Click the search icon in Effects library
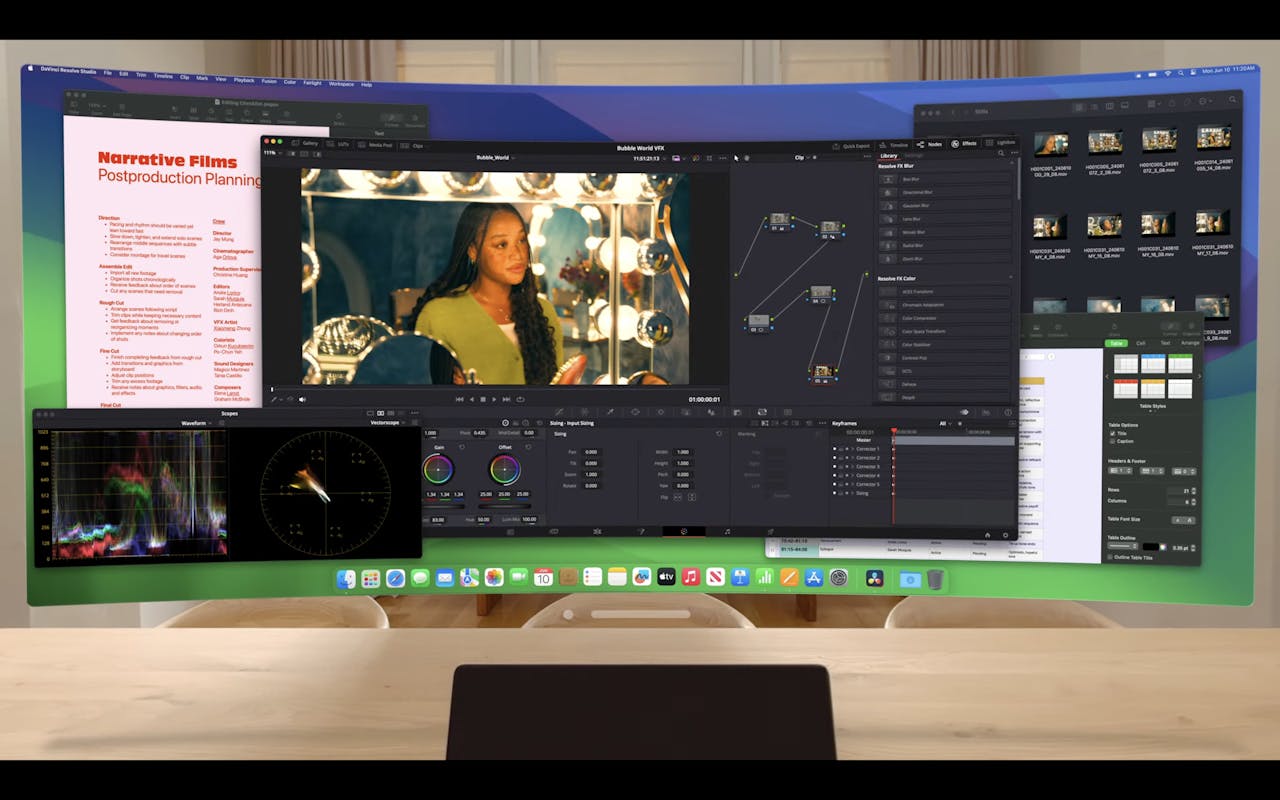Viewport: 1280px width, 800px height. [1001, 154]
